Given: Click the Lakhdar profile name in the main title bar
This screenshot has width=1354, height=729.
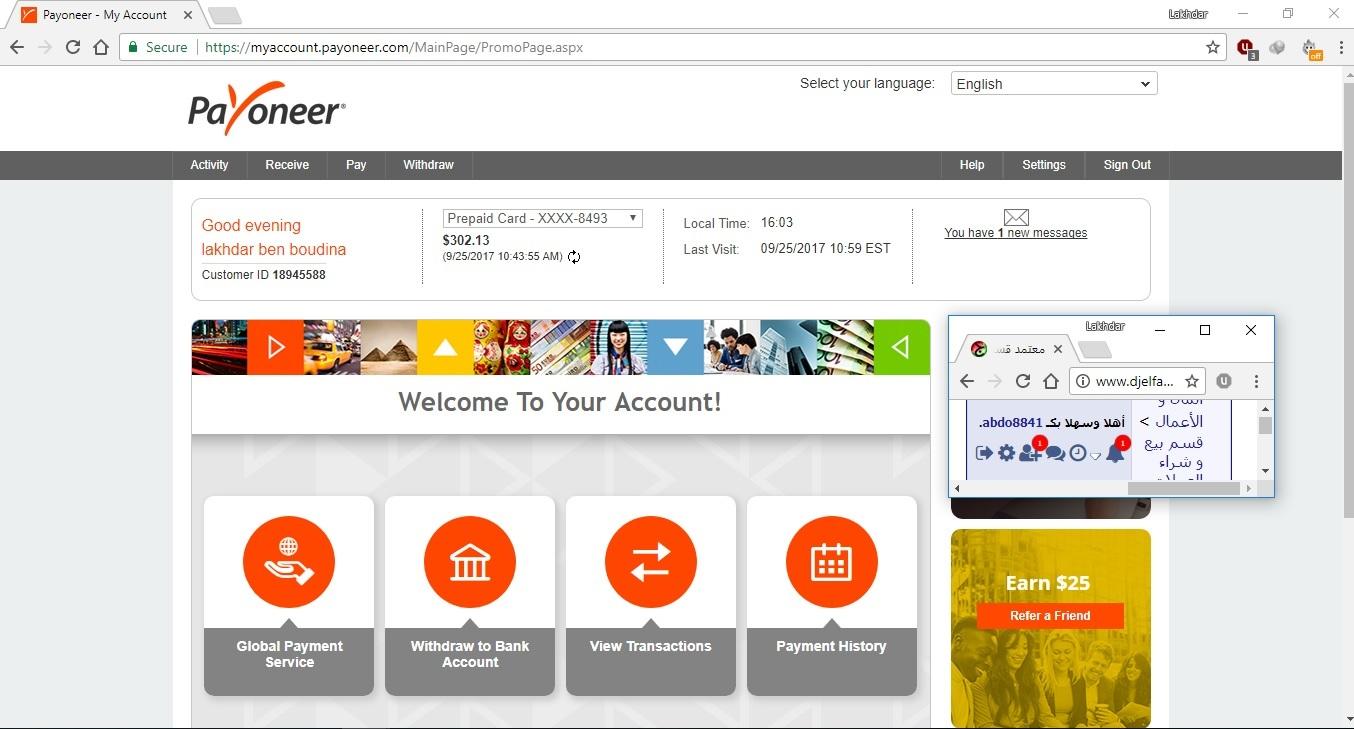Looking at the screenshot, I should 1188,14.
